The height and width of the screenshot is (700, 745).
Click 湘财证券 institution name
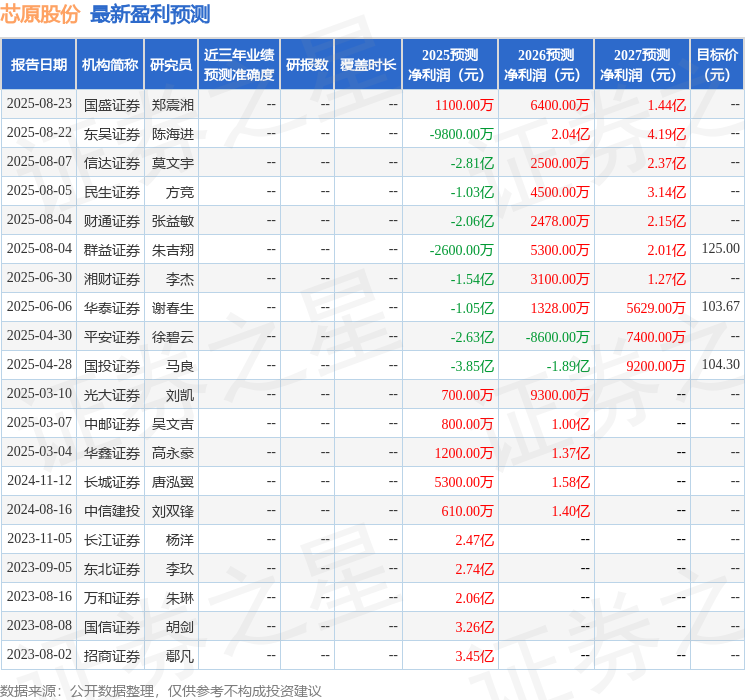[112, 279]
